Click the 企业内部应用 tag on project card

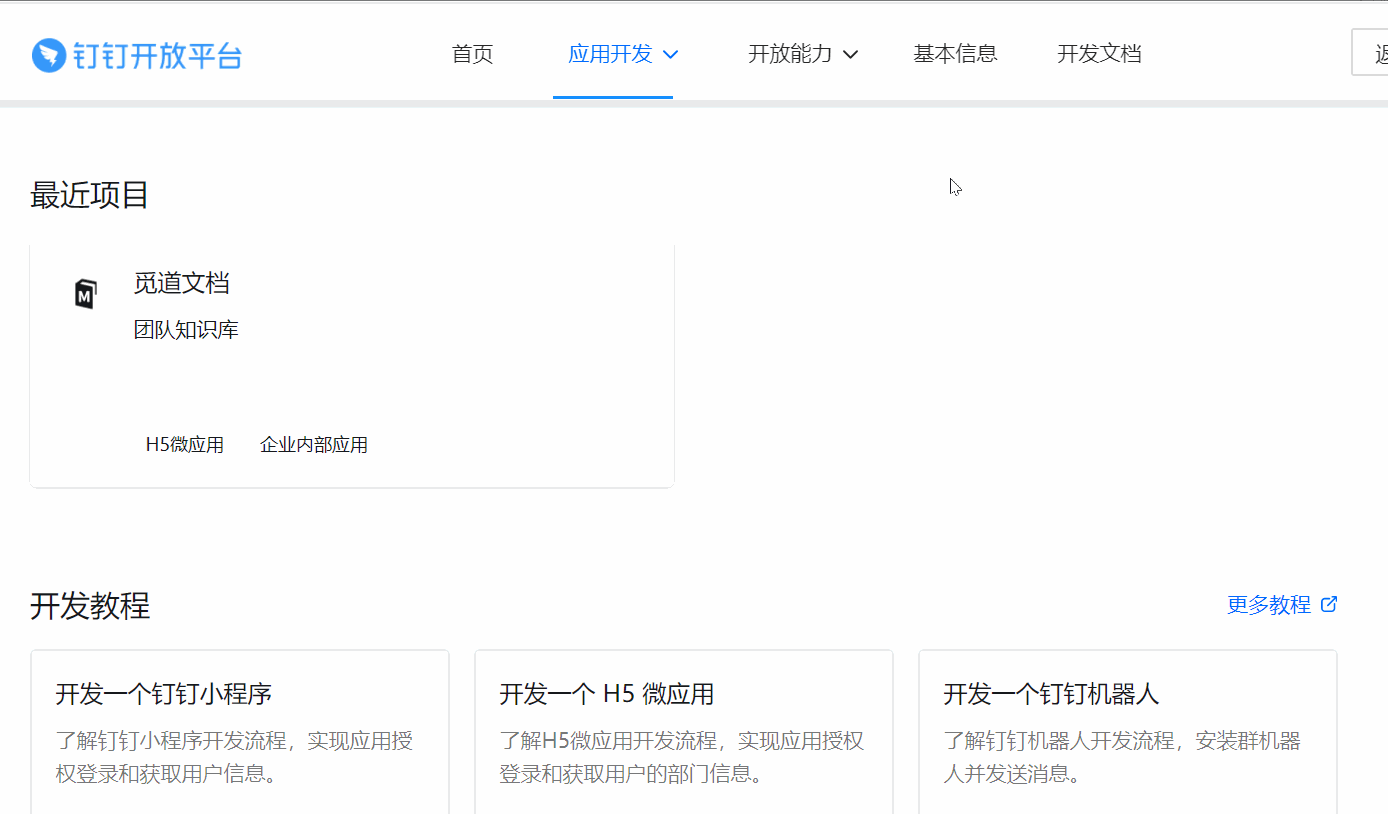(314, 445)
